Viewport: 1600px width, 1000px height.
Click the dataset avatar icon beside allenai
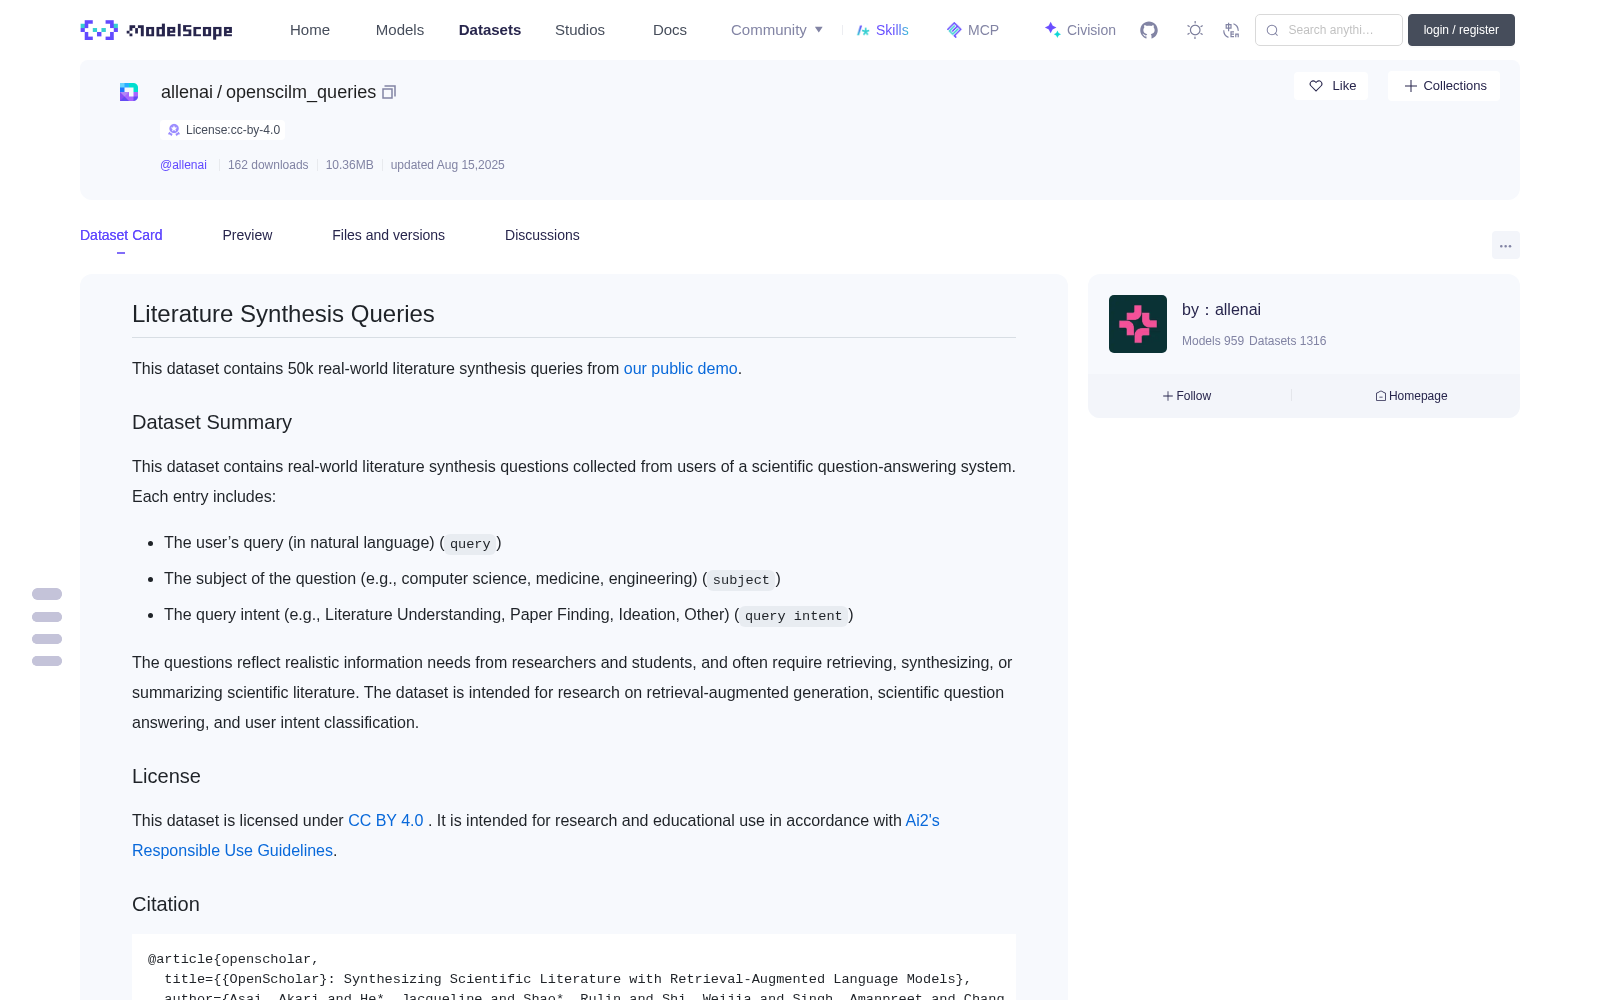129,92
